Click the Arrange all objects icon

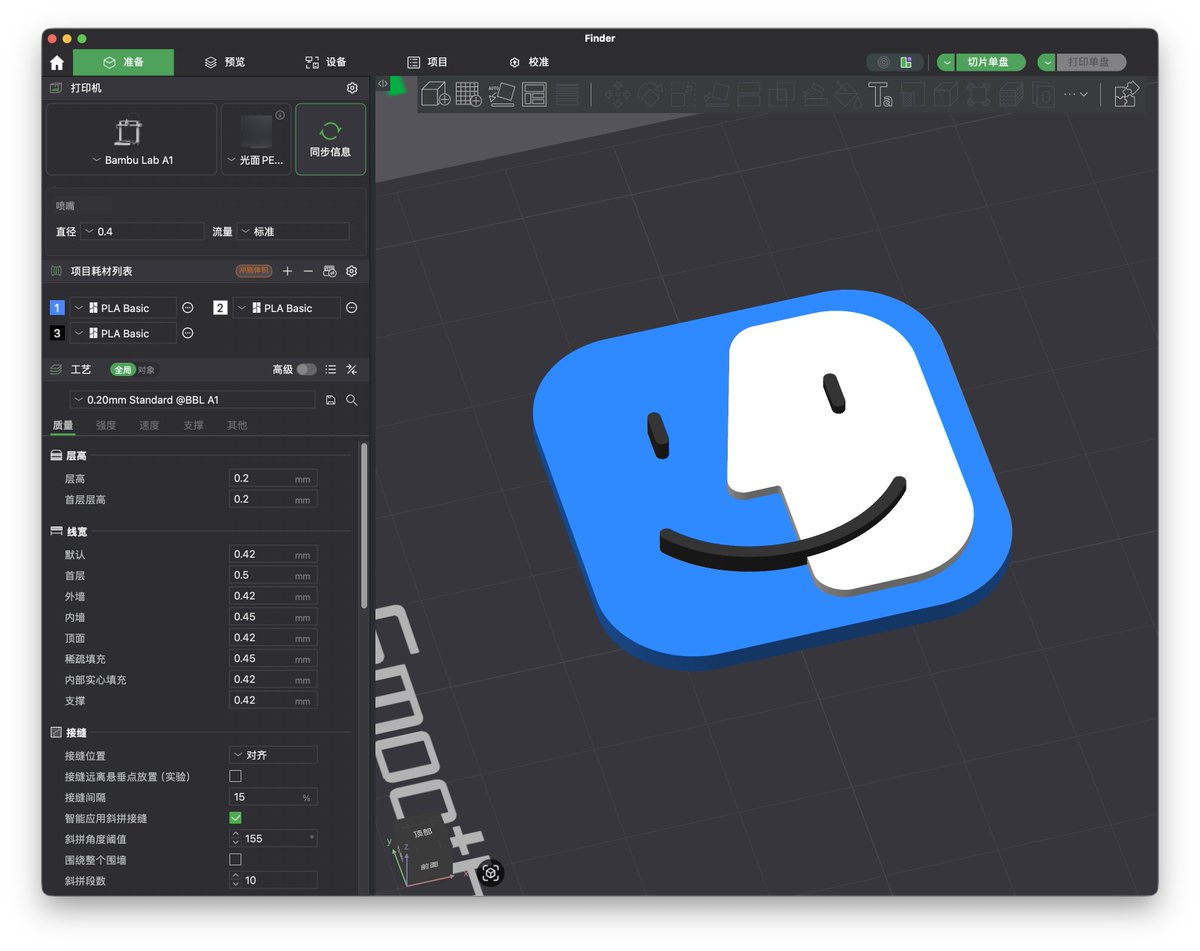click(535, 95)
